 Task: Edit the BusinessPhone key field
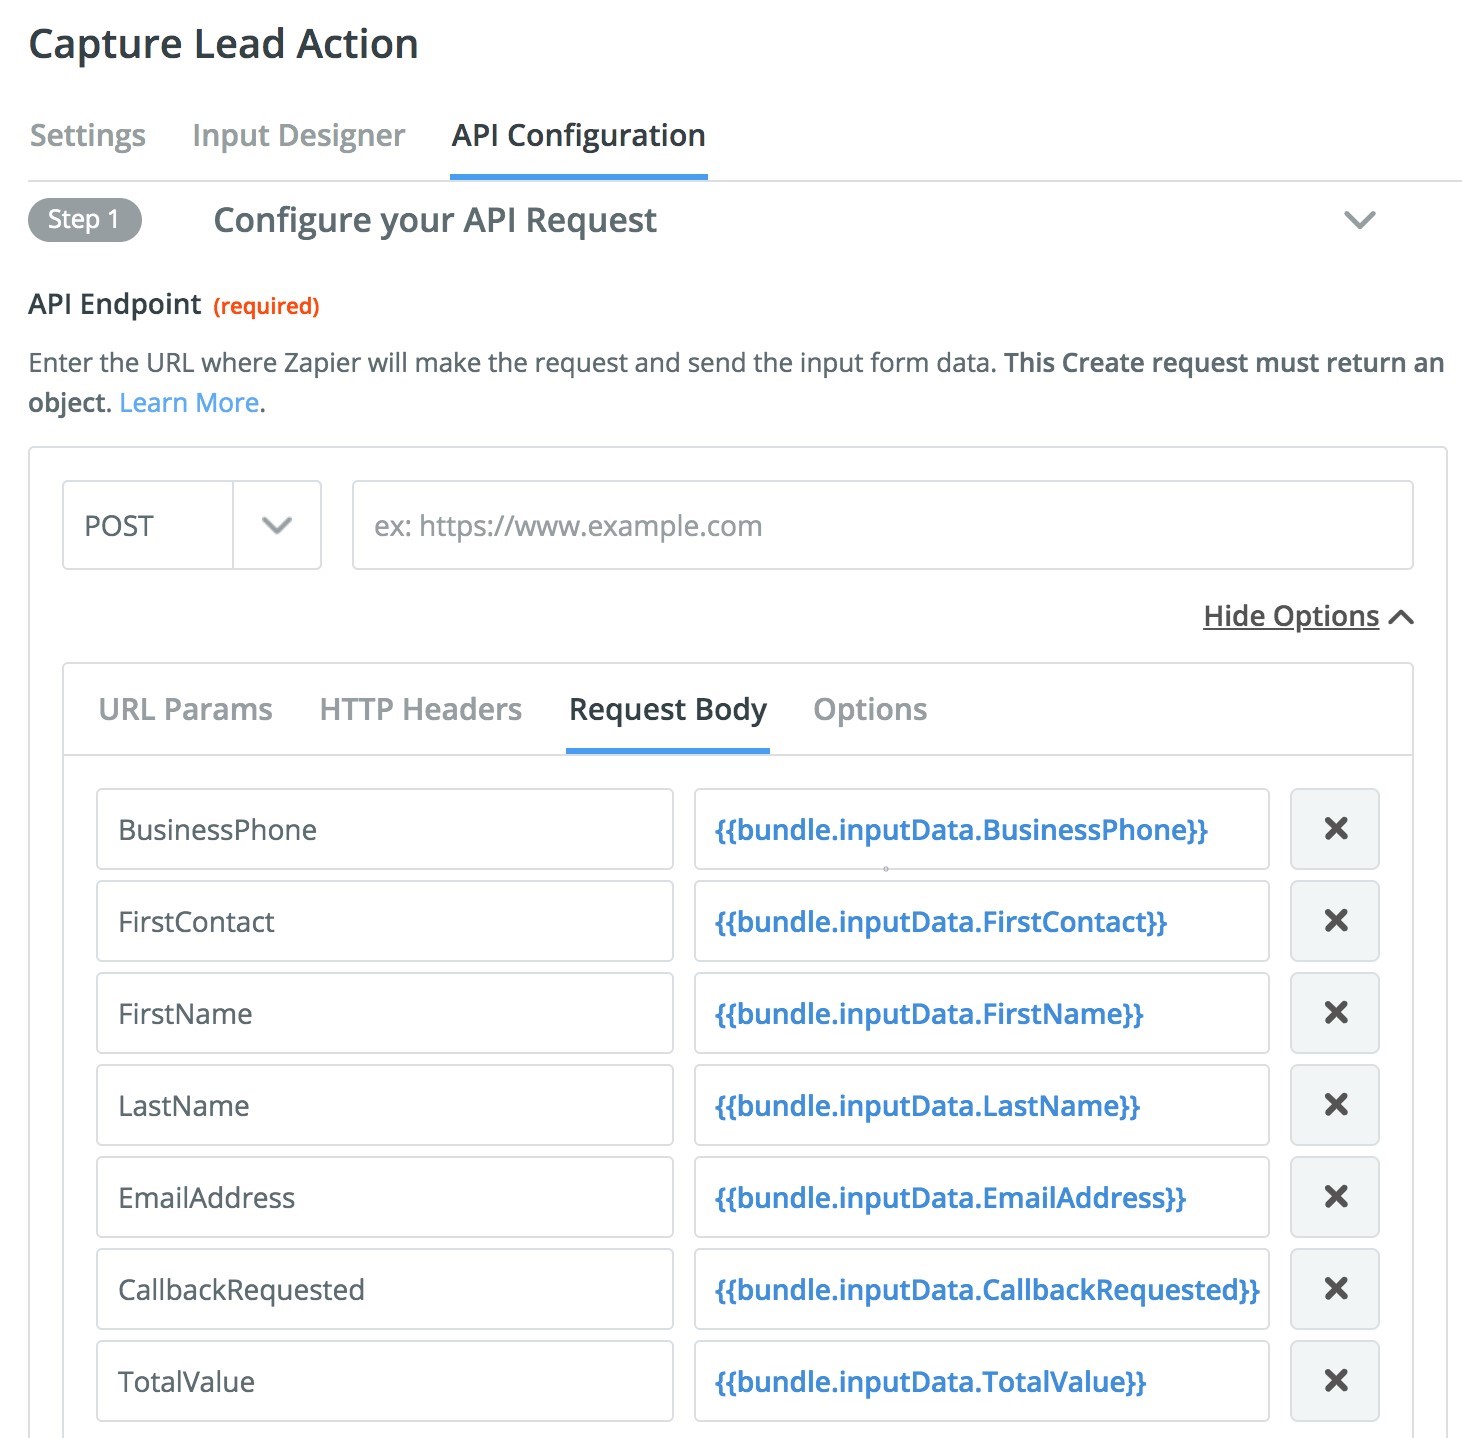click(384, 830)
